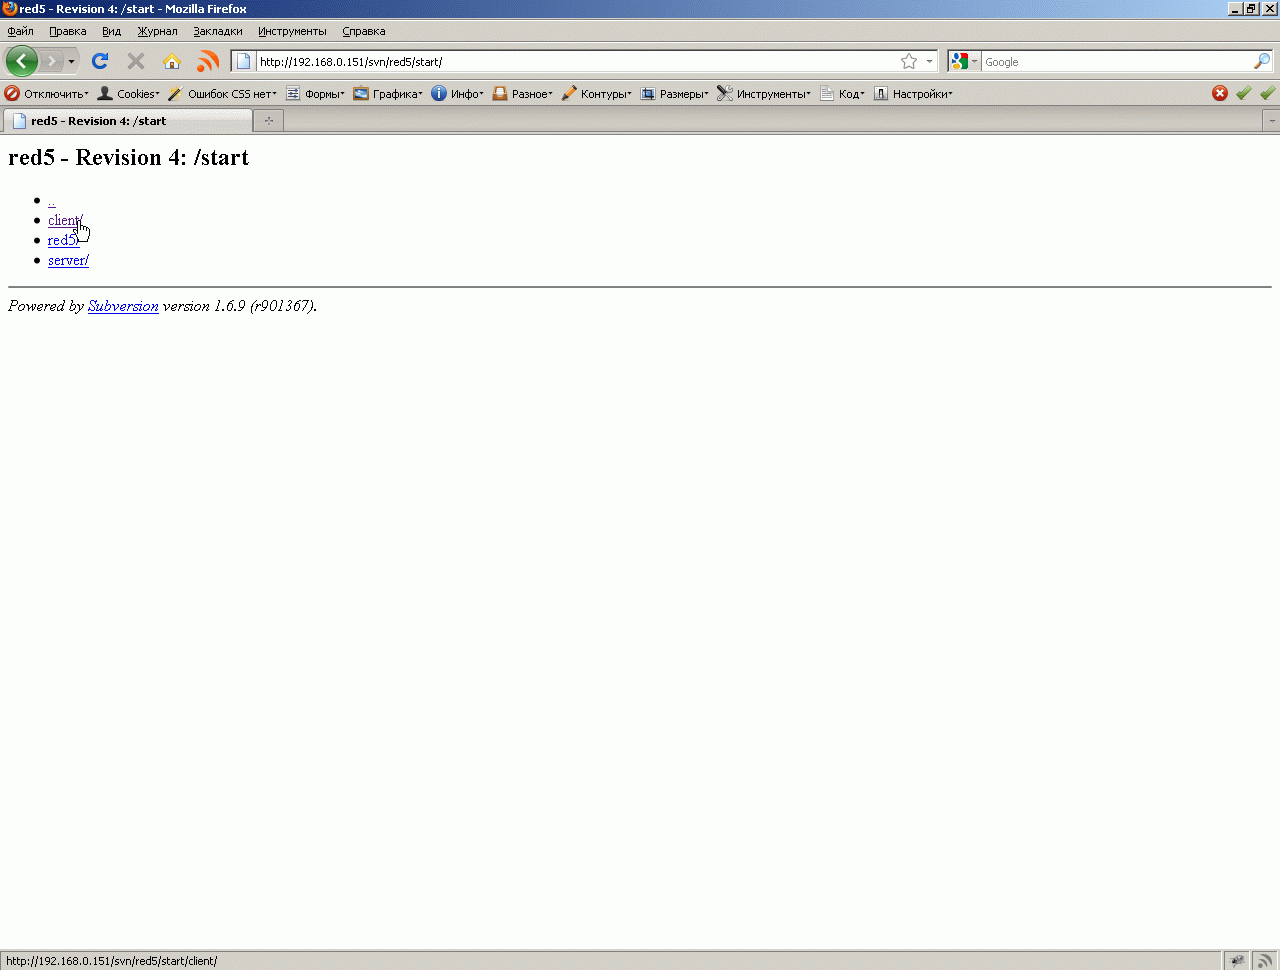Image resolution: width=1280 pixels, height=970 pixels.
Task: Click the Разное toolbar icon
Action: [x=500, y=94]
